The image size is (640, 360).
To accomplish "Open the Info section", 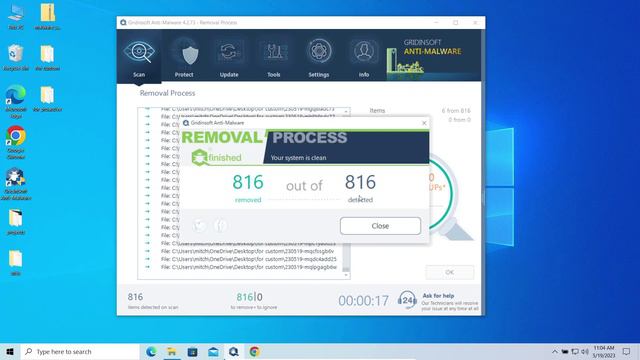I will [x=364, y=57].
